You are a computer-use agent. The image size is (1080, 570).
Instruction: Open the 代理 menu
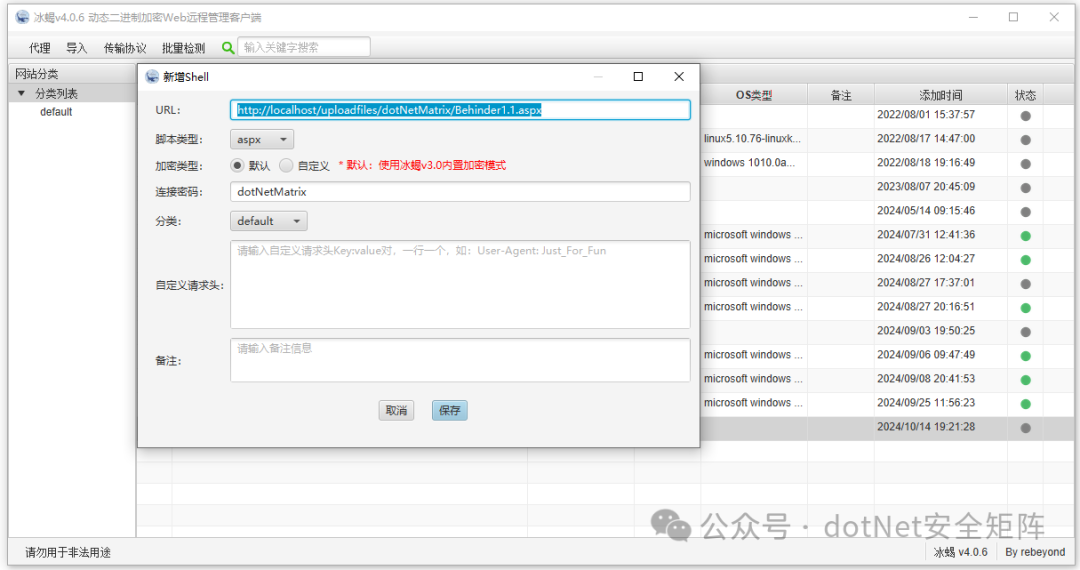pos(40,48)
